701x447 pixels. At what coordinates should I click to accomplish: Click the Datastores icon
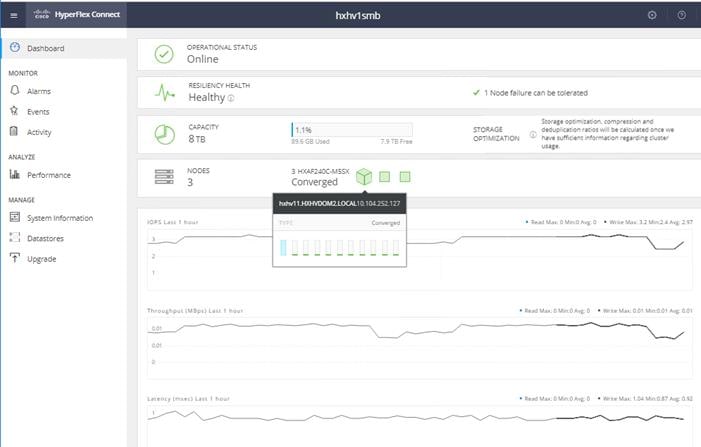click(x=15, y=238)
